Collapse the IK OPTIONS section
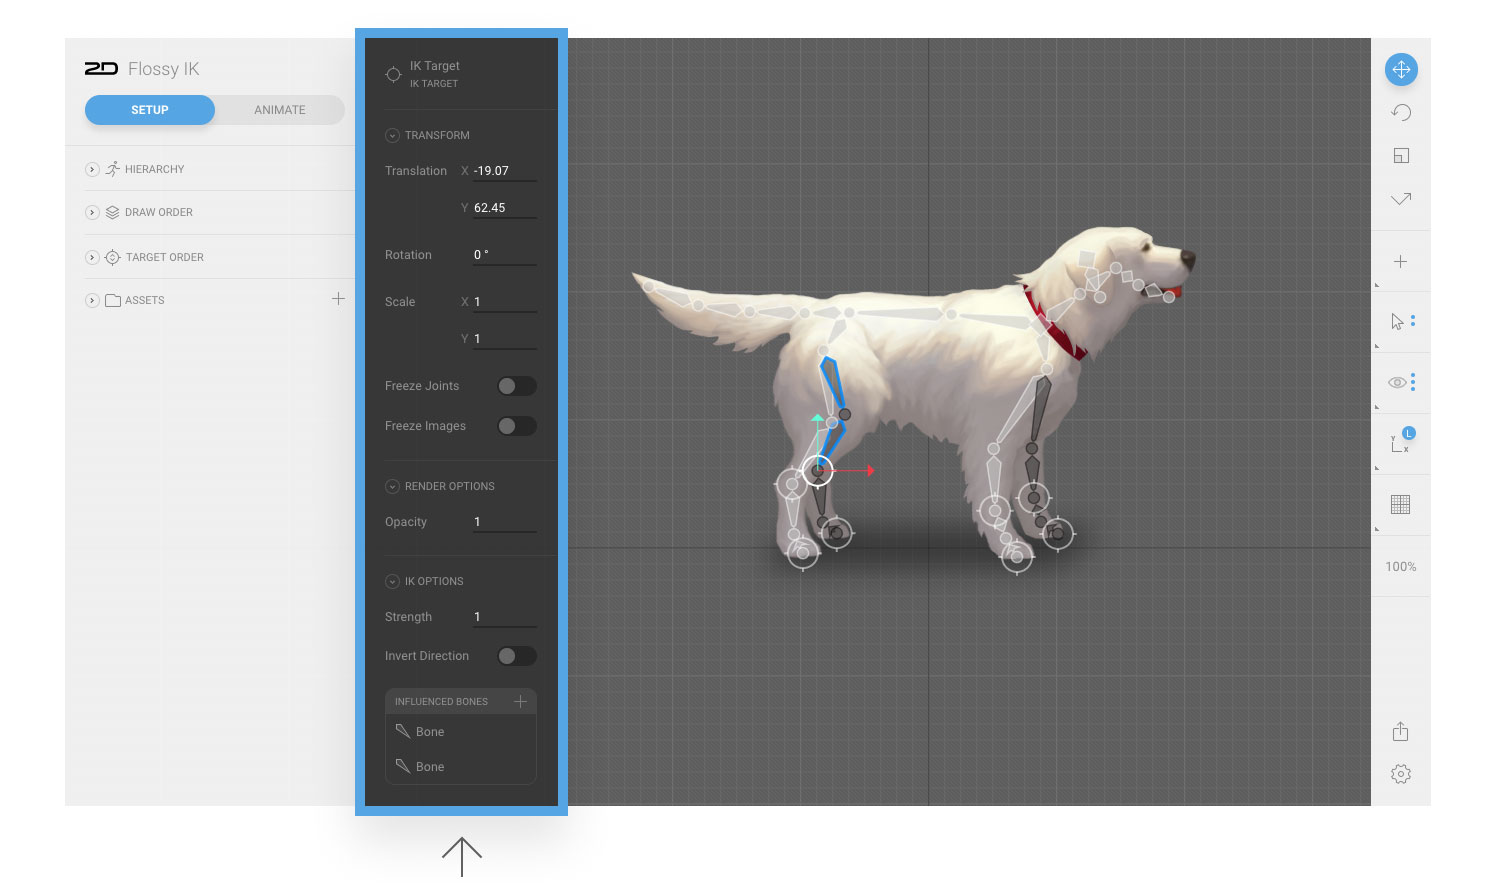 (392, 581)
